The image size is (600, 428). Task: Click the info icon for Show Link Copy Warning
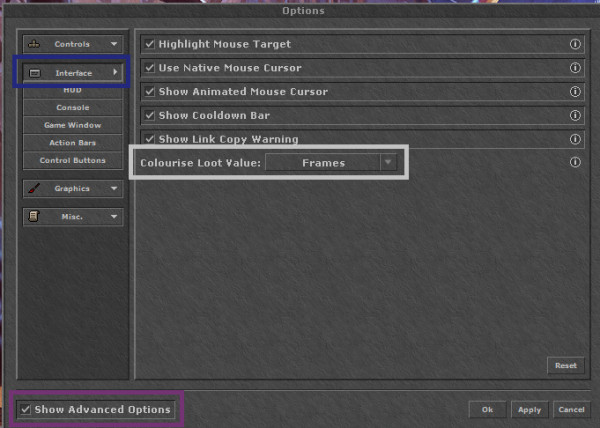575,139
